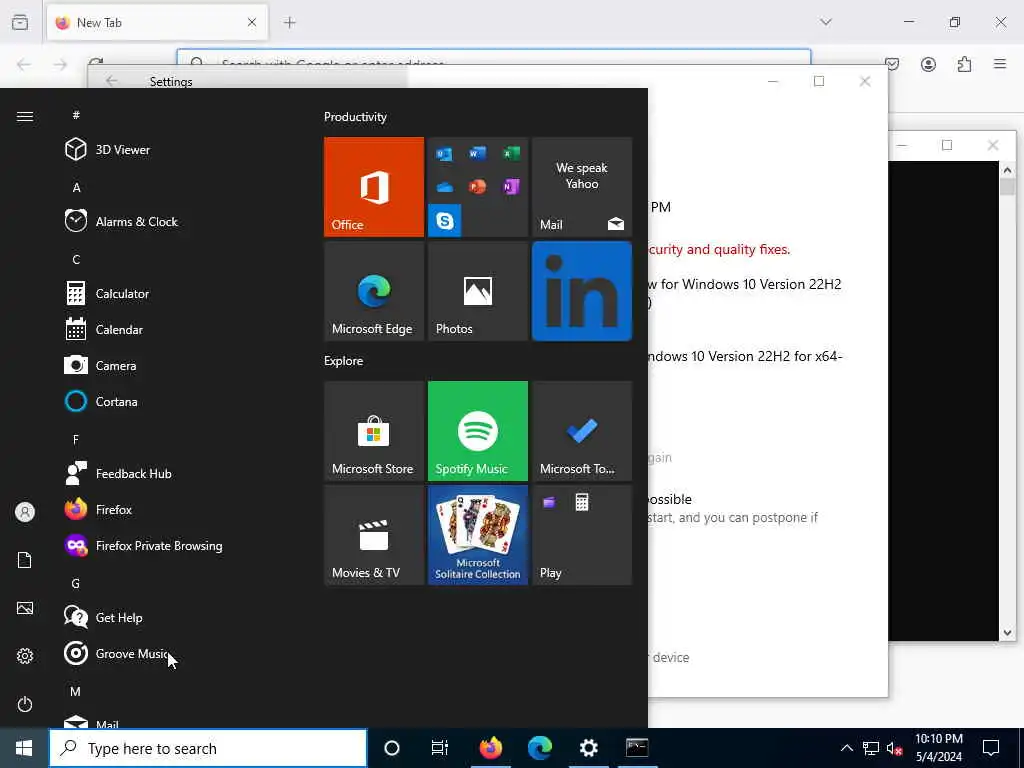
Task: Select the Productivity group title
Action: pyautogui.click(x=355, y=117)
